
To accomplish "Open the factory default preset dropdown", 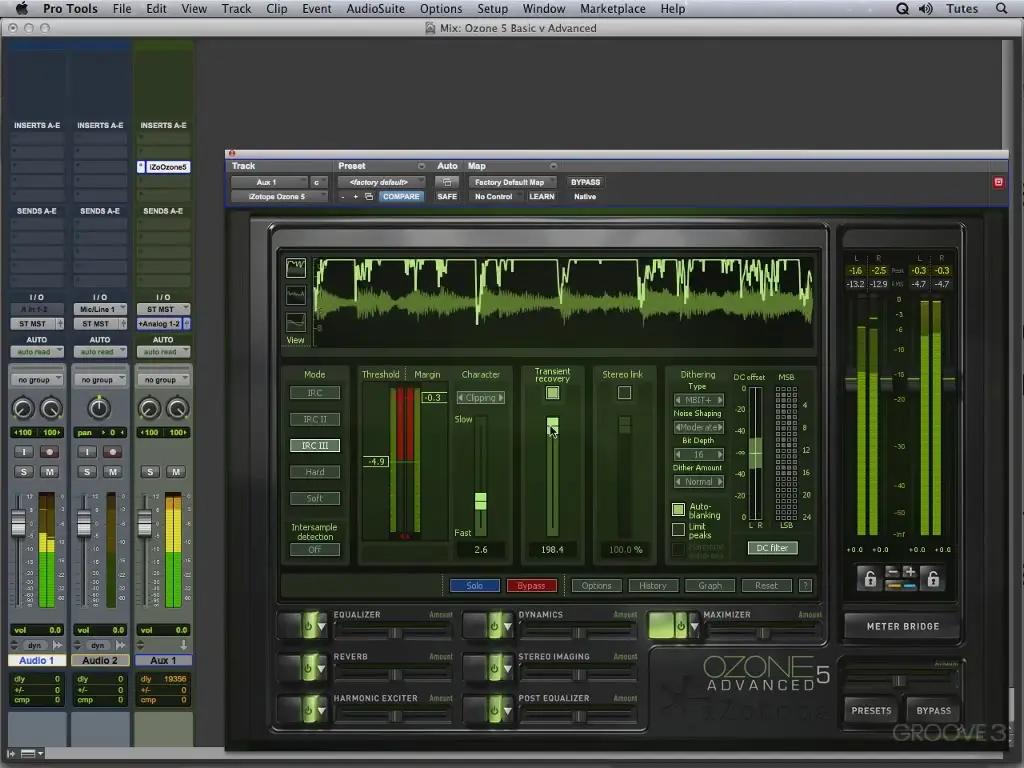I will pos(380,182).
